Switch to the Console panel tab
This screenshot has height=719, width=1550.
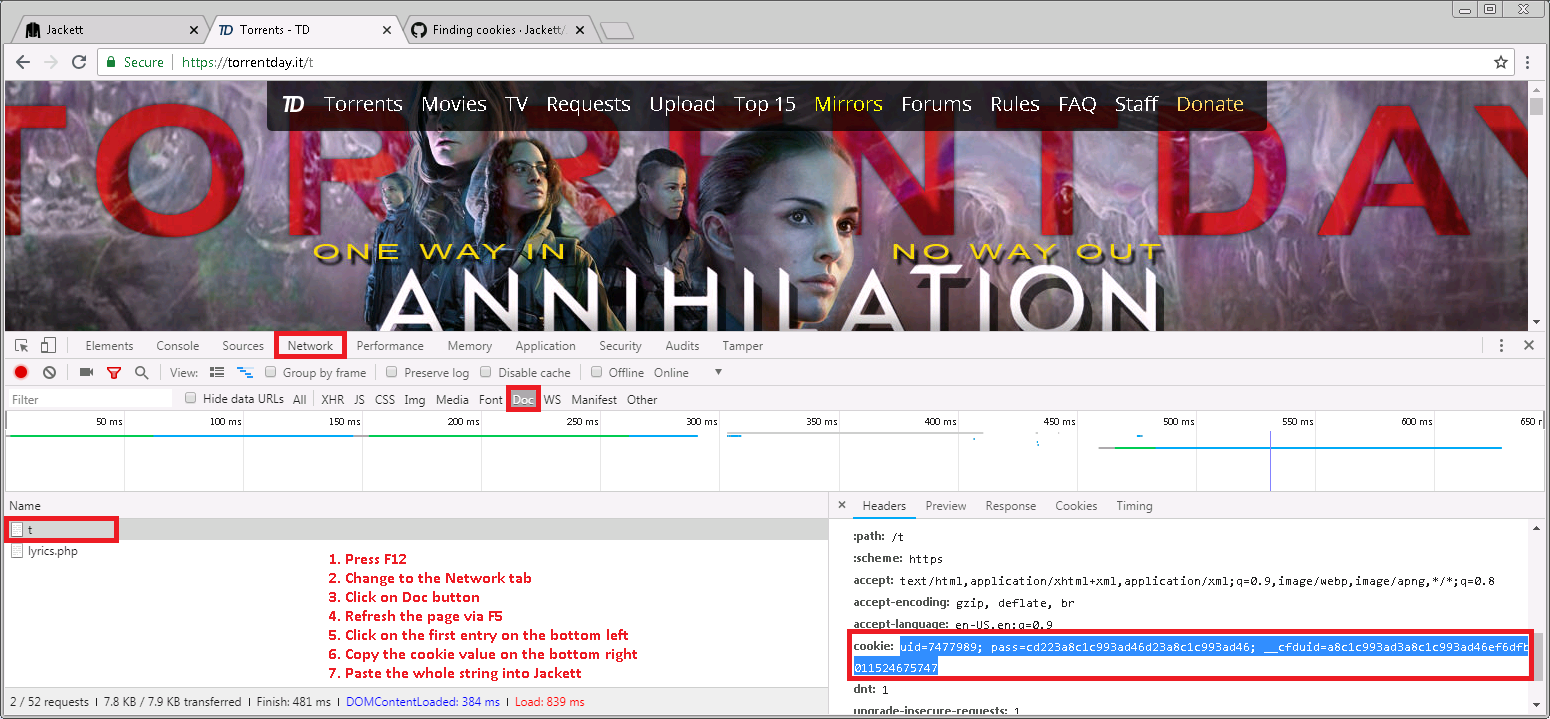[x=177, y=346]
